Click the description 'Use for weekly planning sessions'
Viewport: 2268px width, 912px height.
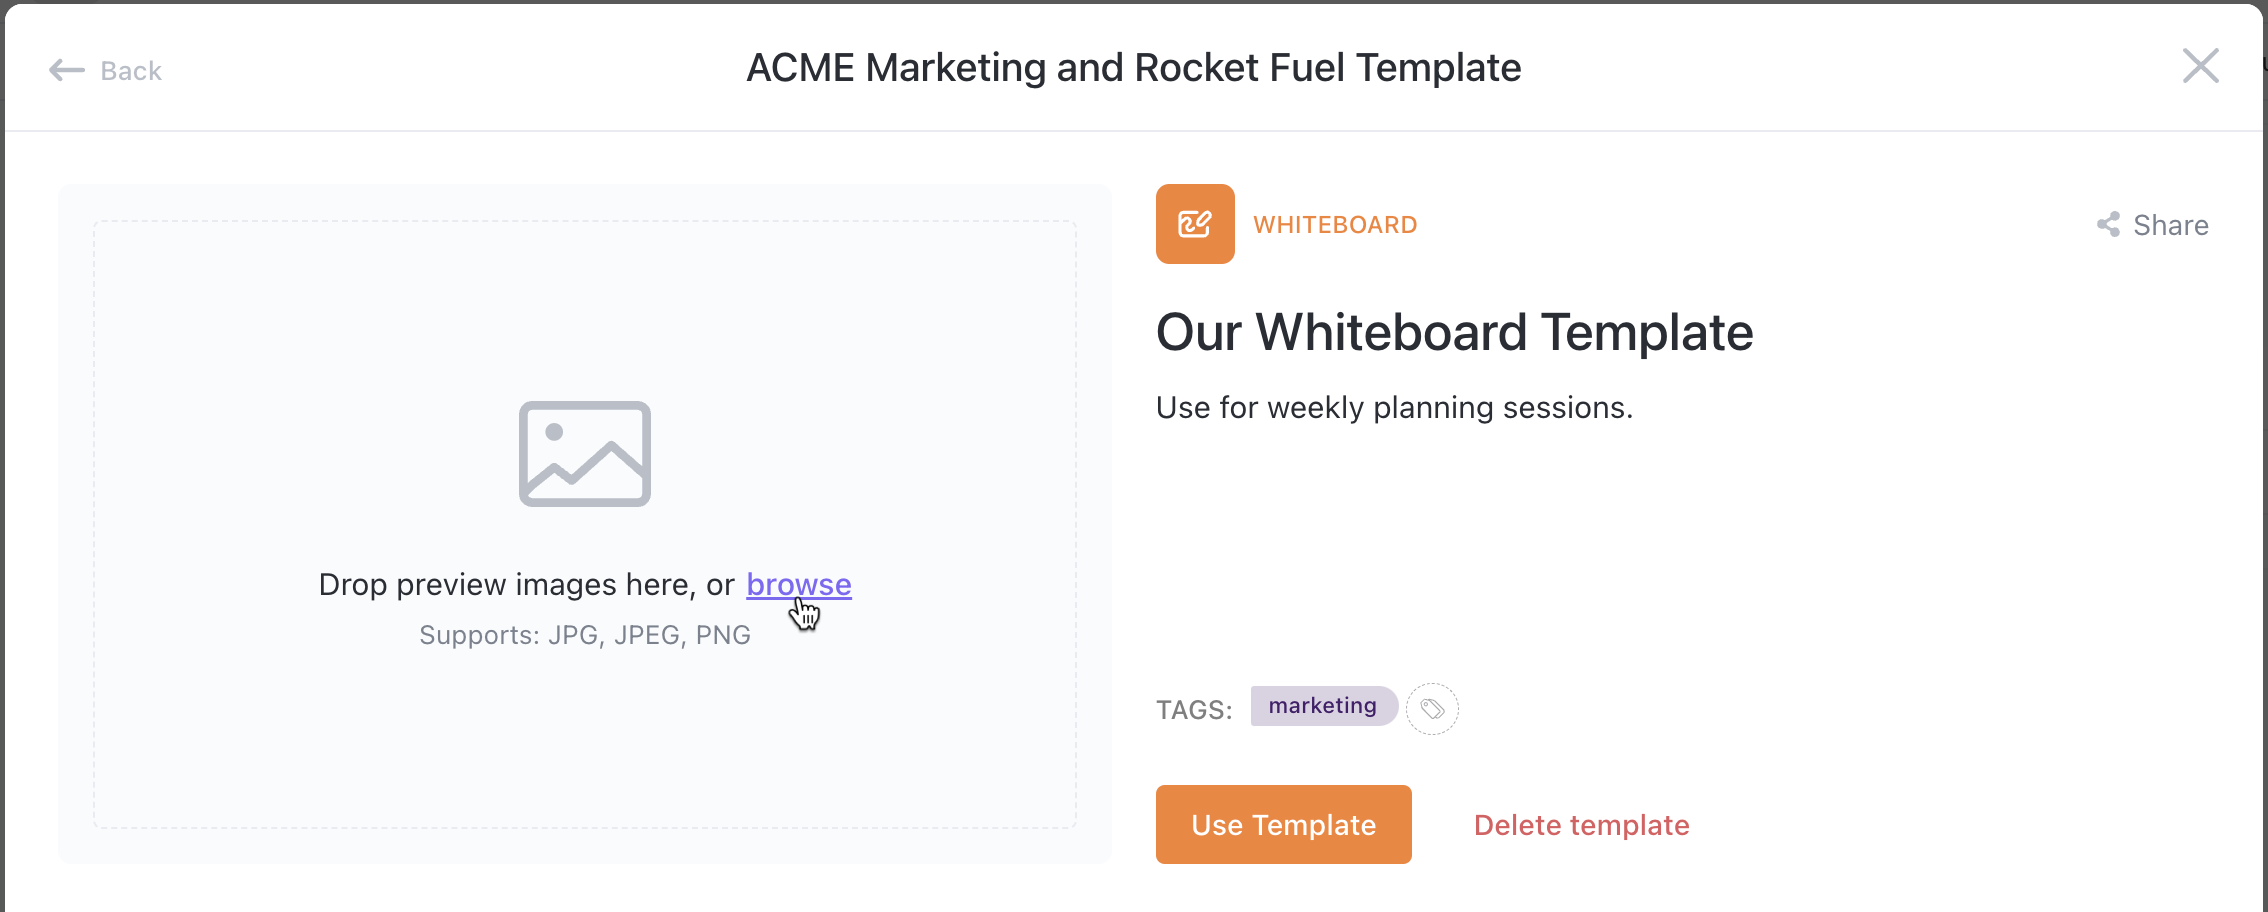(x=1394, y=407)
